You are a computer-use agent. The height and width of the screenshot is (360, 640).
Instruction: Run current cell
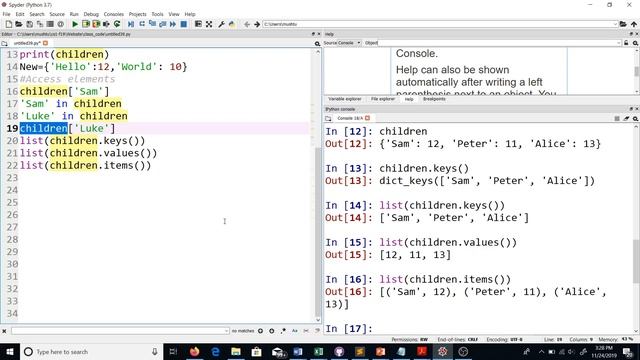(x=86, y=24)
